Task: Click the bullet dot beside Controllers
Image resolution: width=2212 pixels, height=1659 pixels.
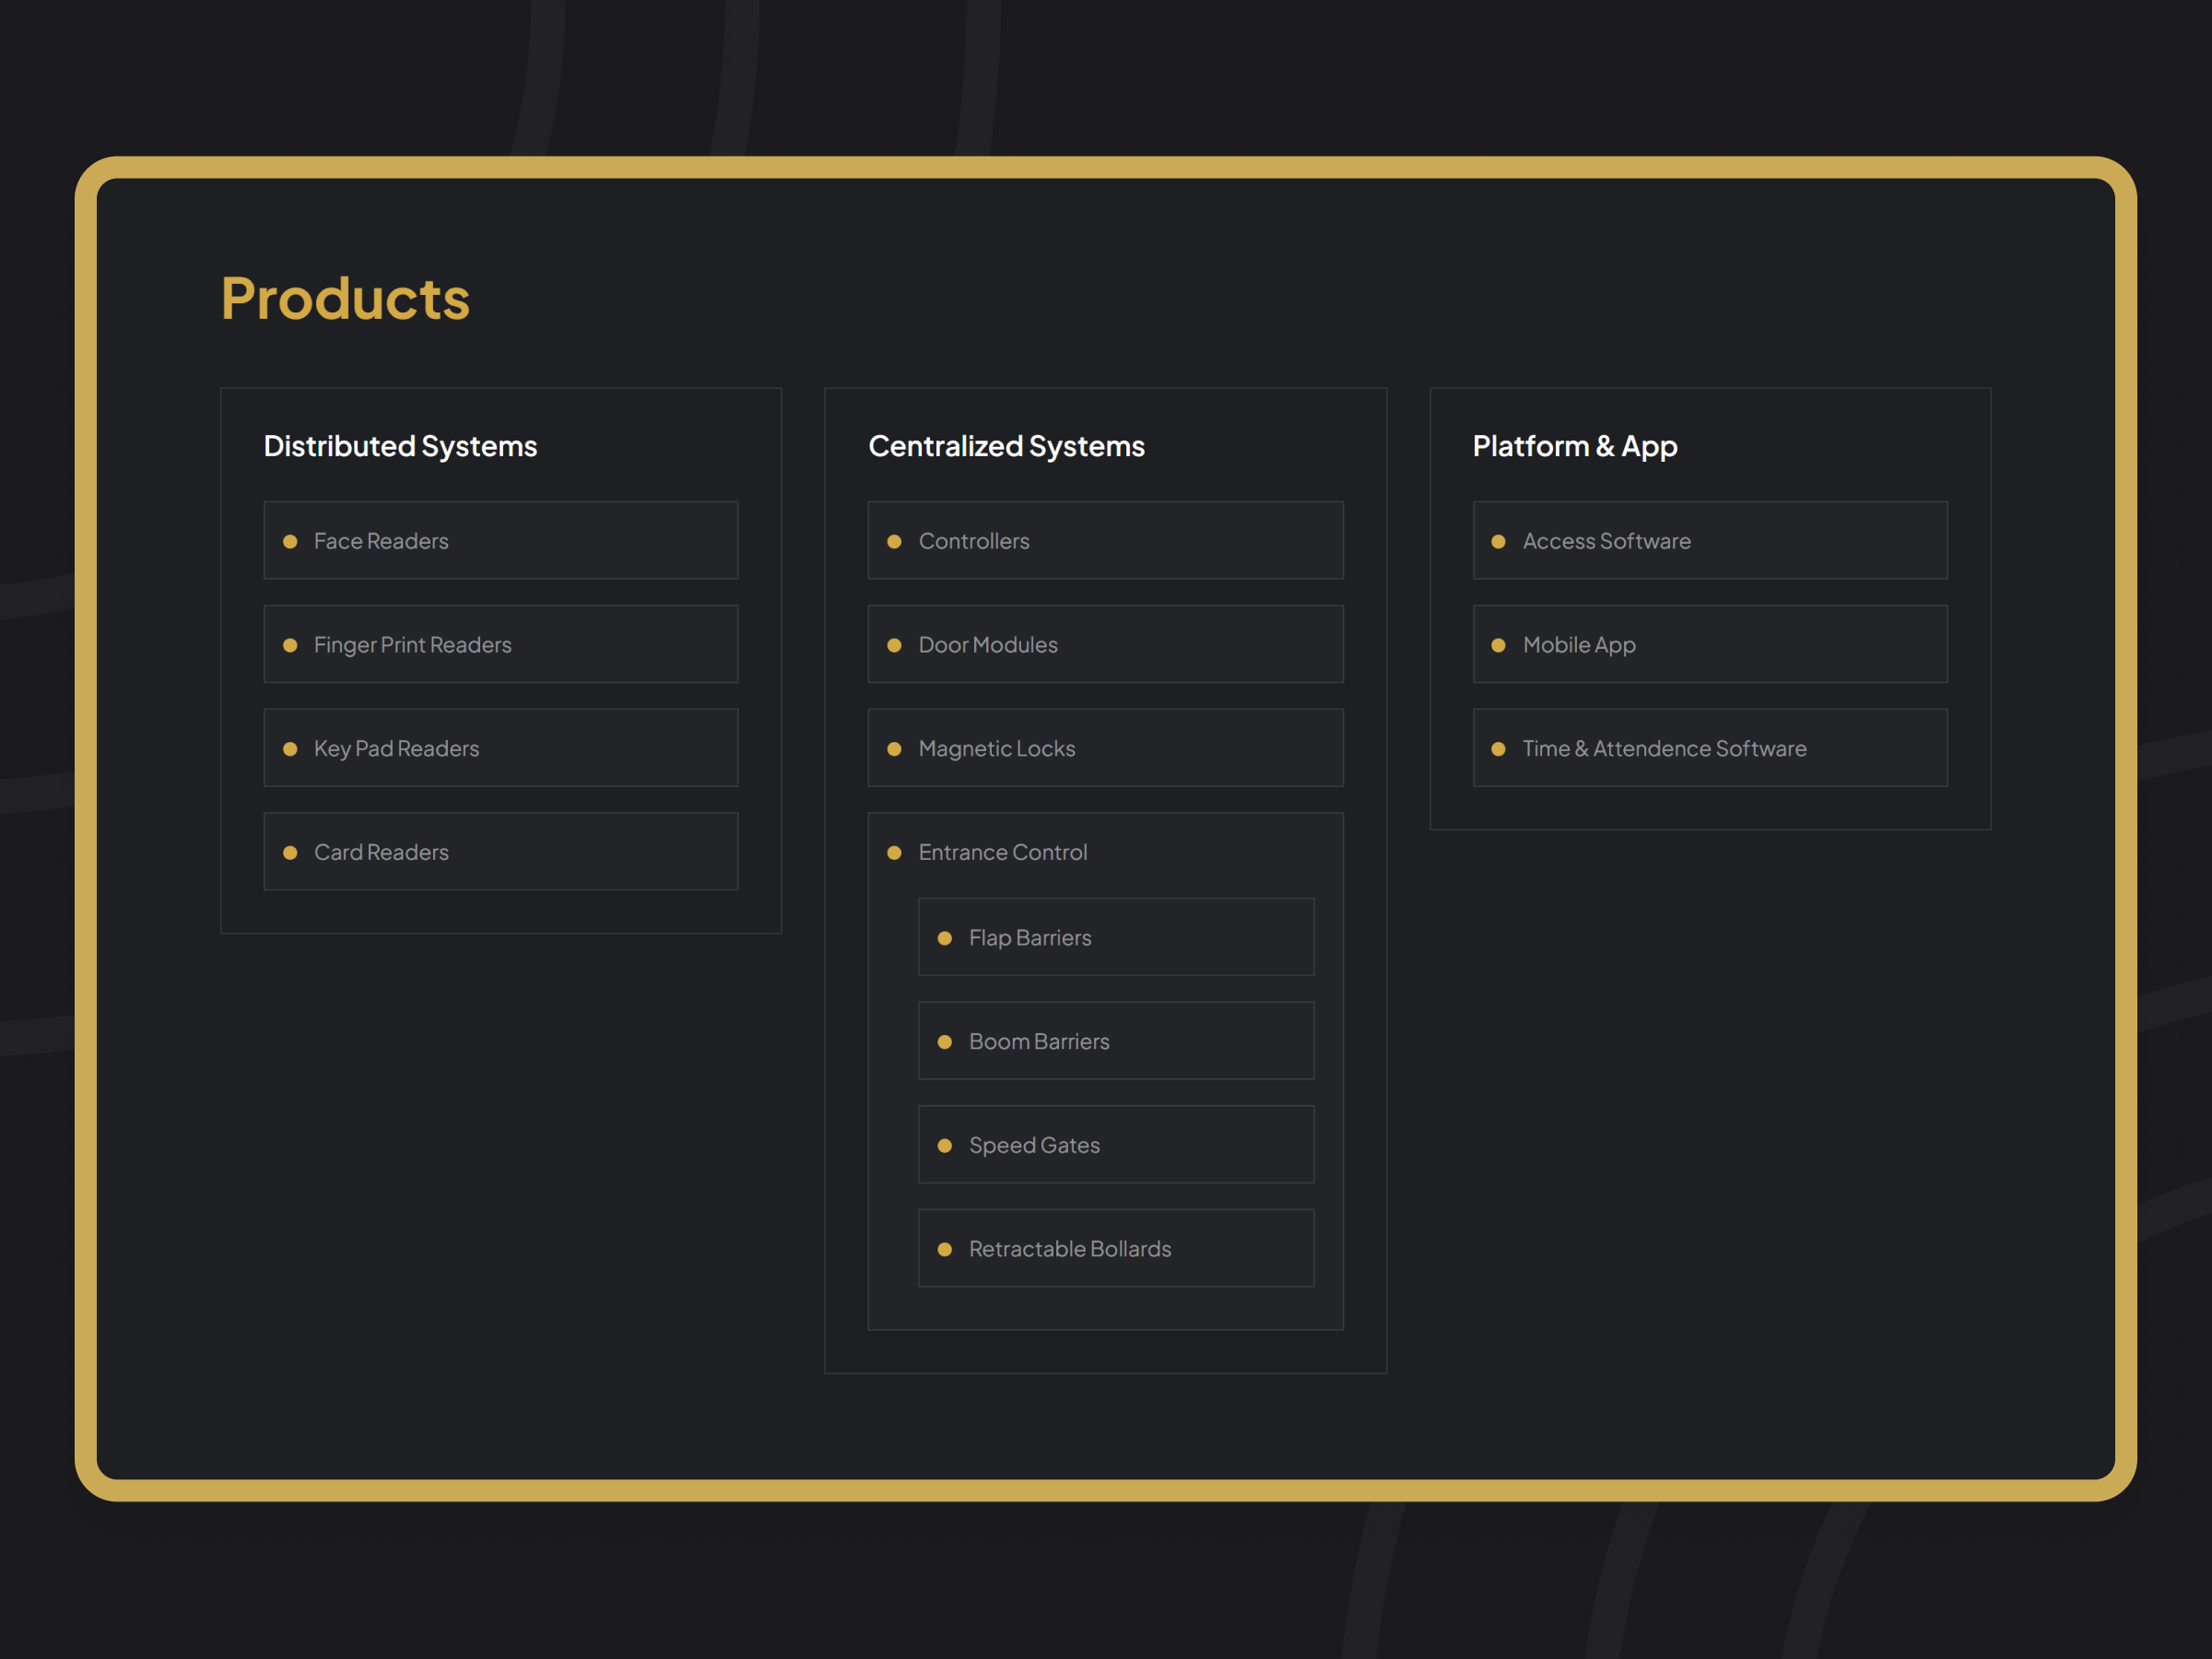Action: click(x=894, y=541)
